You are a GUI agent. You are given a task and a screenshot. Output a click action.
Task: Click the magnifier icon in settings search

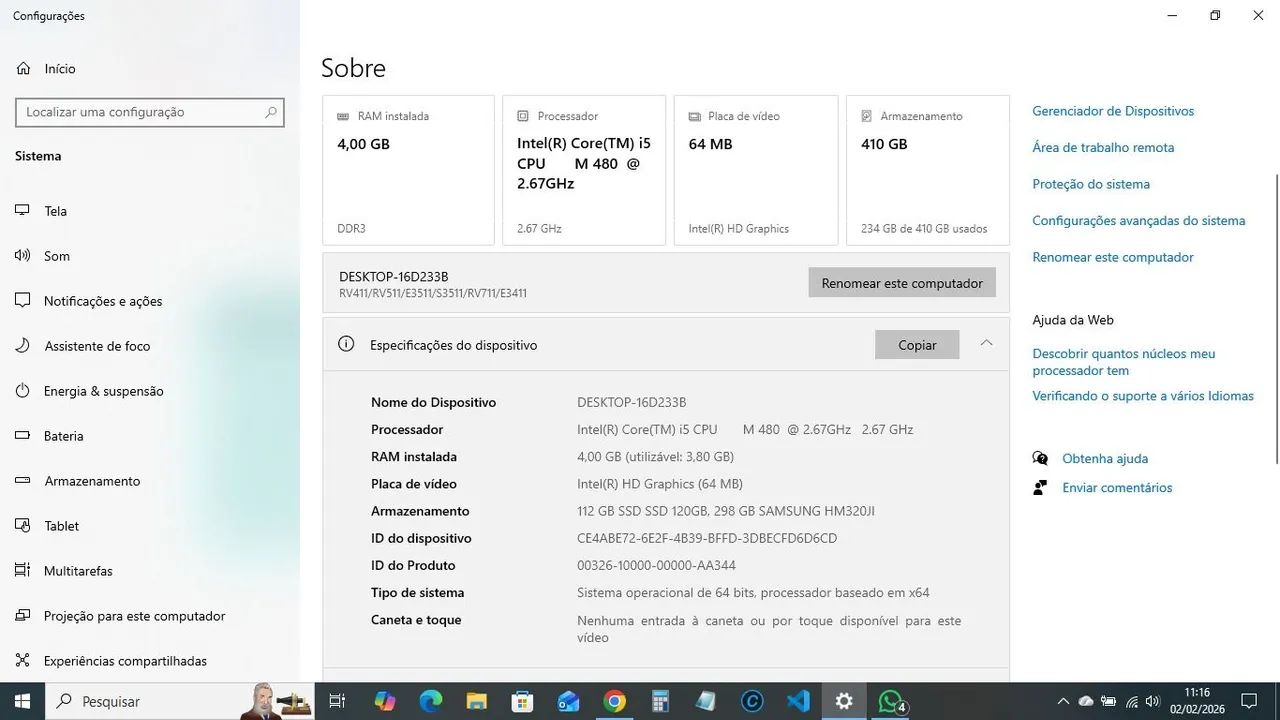(270, 112)
